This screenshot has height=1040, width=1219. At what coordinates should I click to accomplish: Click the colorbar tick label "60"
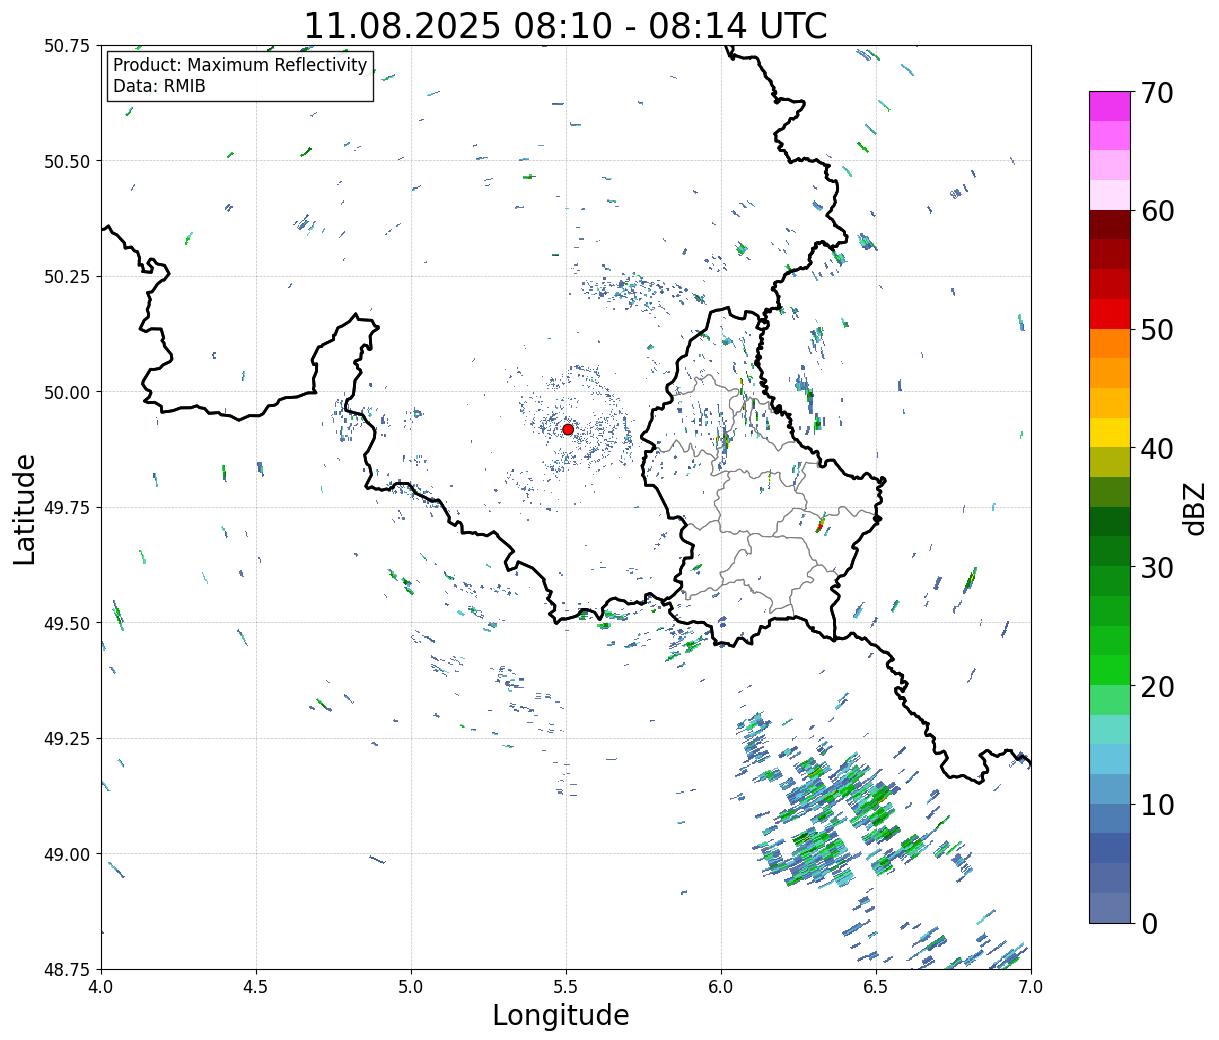point(1156,211)
